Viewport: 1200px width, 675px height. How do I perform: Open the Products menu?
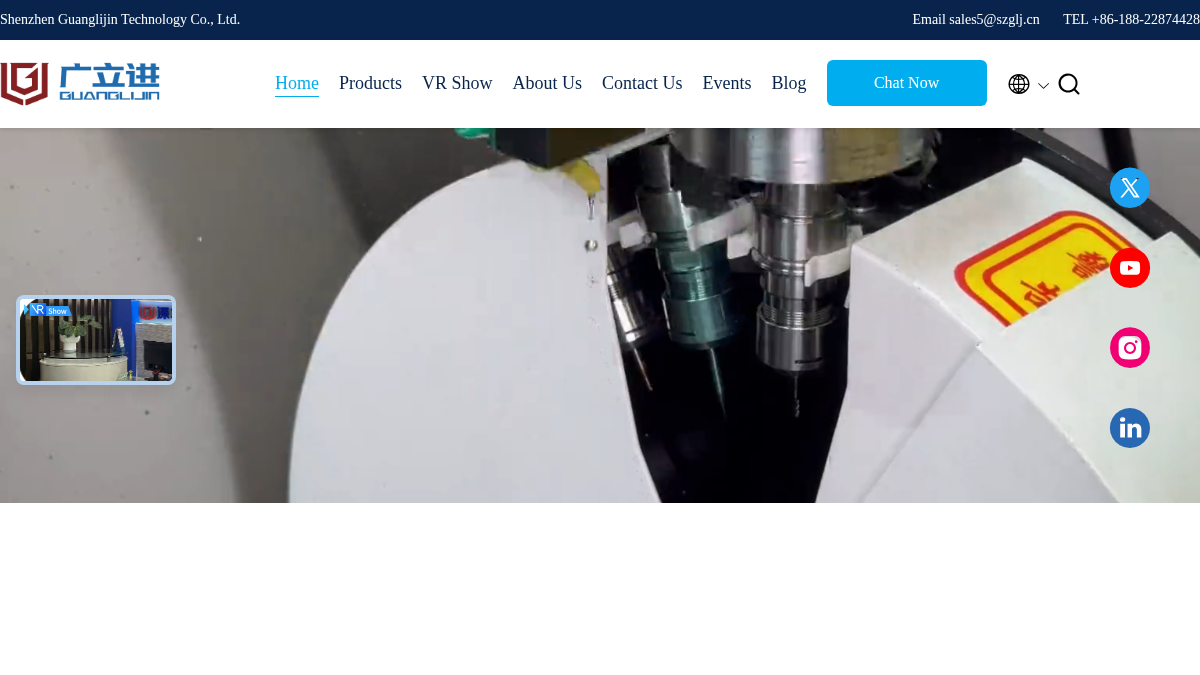370,84
